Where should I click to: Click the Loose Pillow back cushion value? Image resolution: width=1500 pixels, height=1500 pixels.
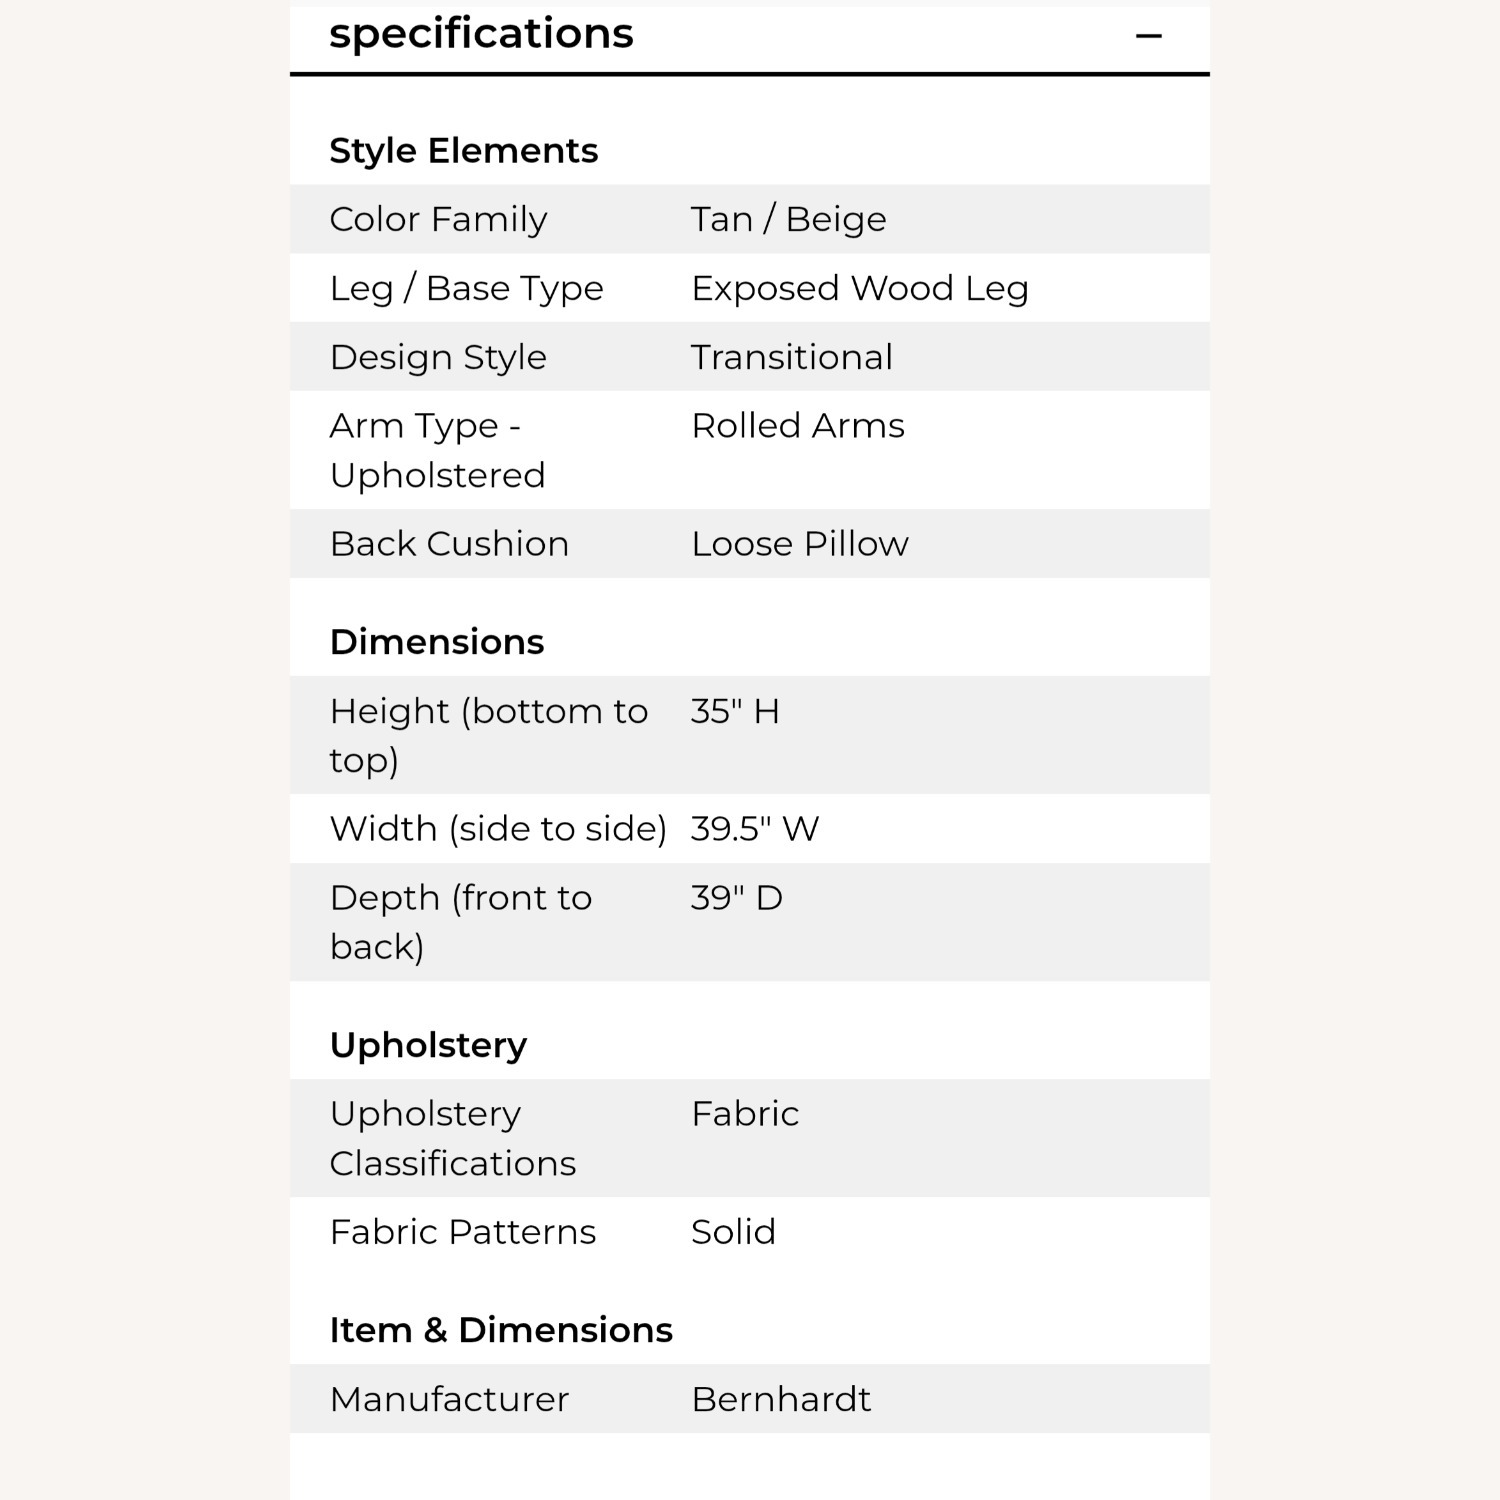point(799,544)
